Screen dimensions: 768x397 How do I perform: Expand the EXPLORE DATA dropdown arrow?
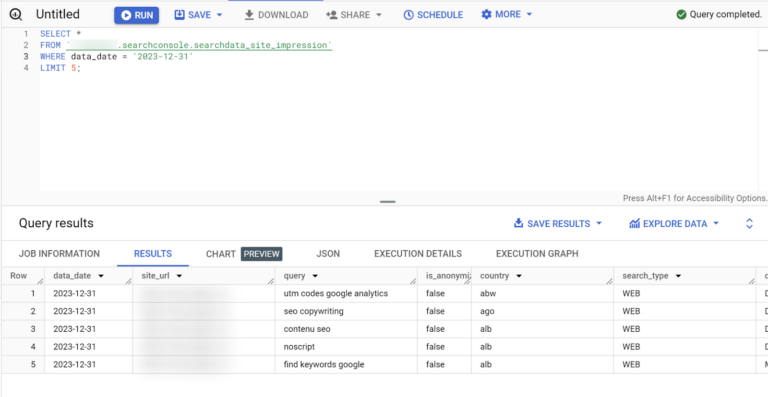716,224
